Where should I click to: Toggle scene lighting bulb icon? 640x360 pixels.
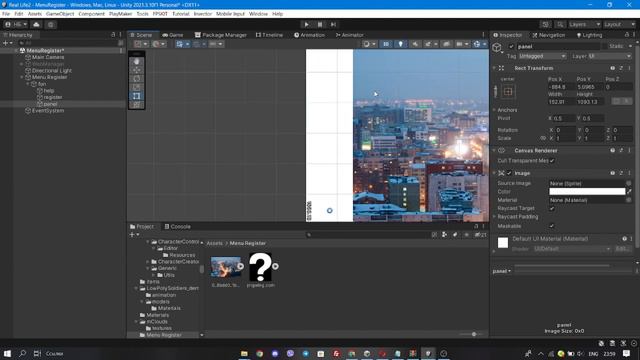[400, 44]
